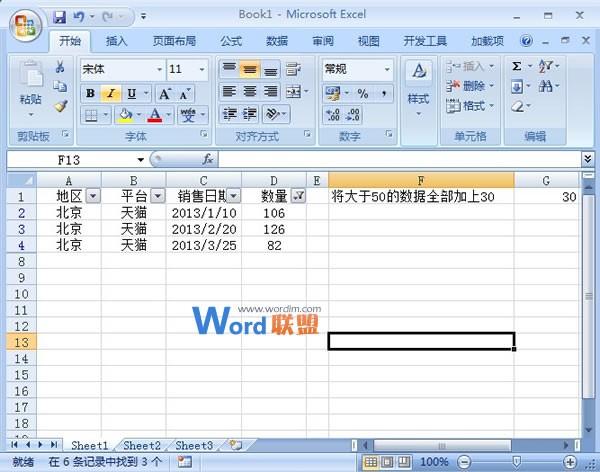600x472 pixels.
Task: Click the Save icon in quick access toolbar
Action: (59, 17)
